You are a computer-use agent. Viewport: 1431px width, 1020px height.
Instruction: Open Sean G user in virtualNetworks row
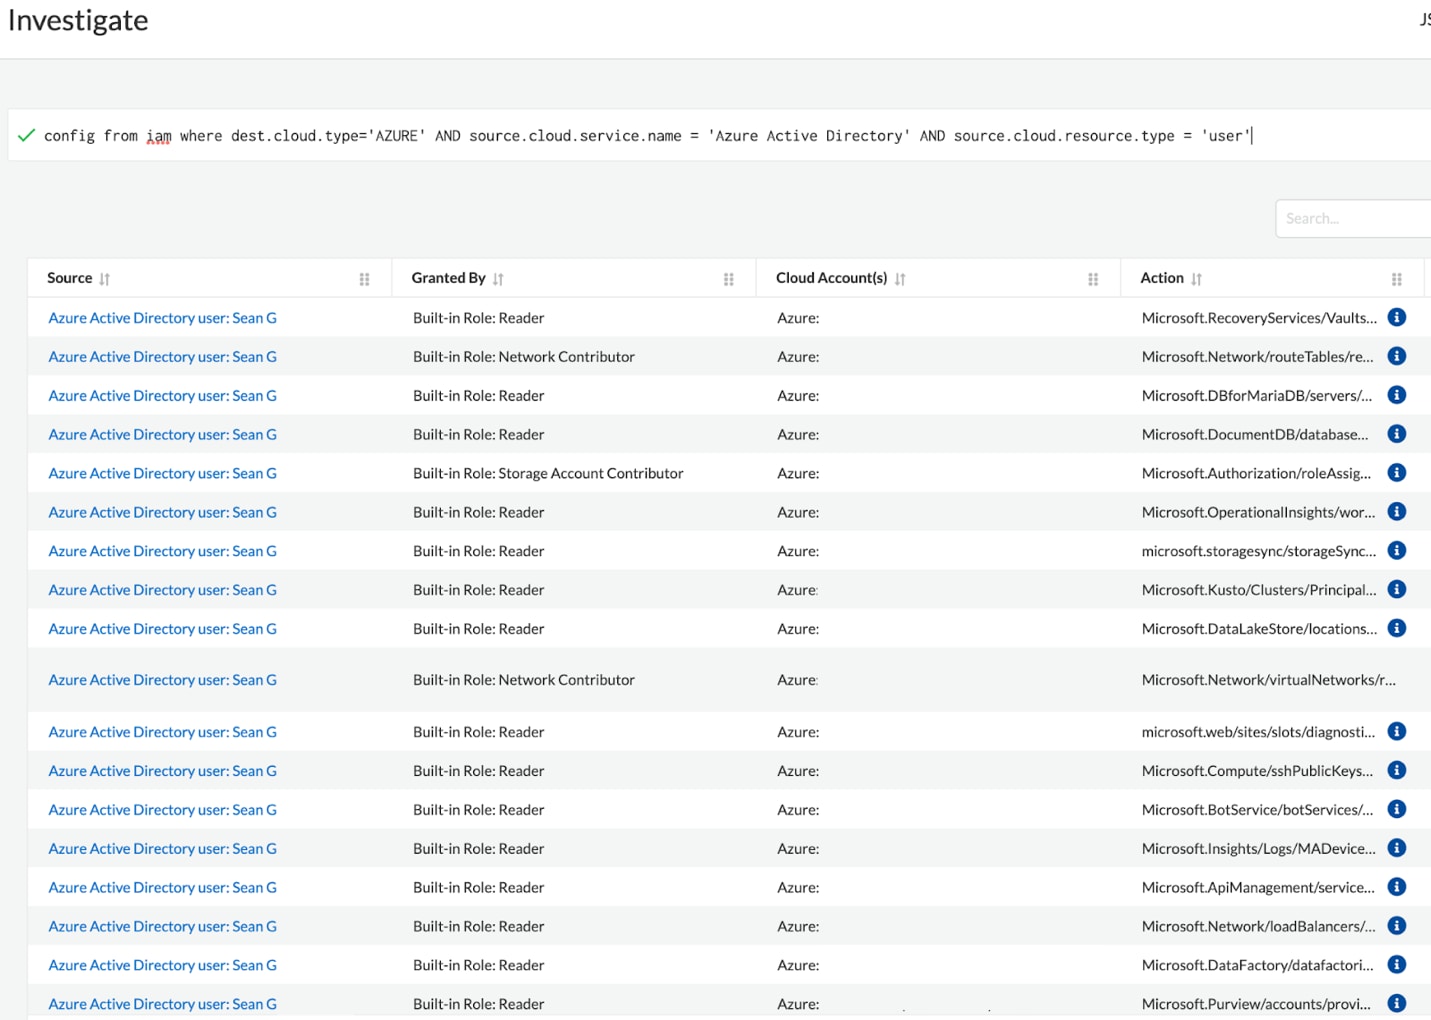pos(163,680)
